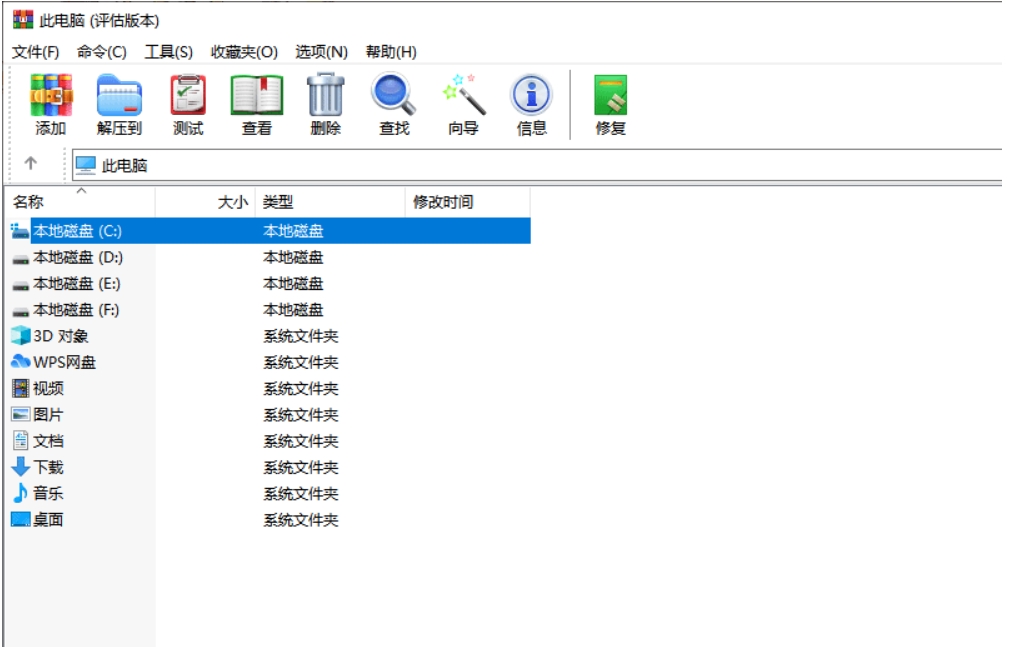Open the 帮助(H) menu

[391, 52]
